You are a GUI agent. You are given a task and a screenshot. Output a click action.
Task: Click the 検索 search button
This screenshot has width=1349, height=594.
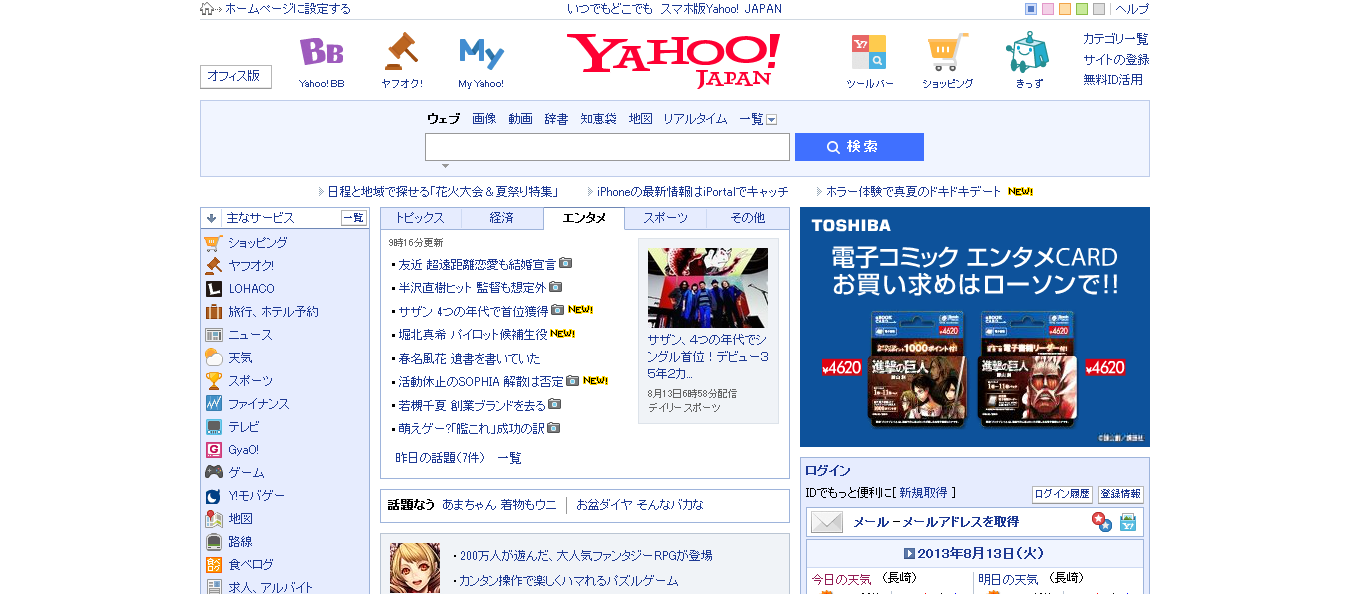[x=859, y=147]
